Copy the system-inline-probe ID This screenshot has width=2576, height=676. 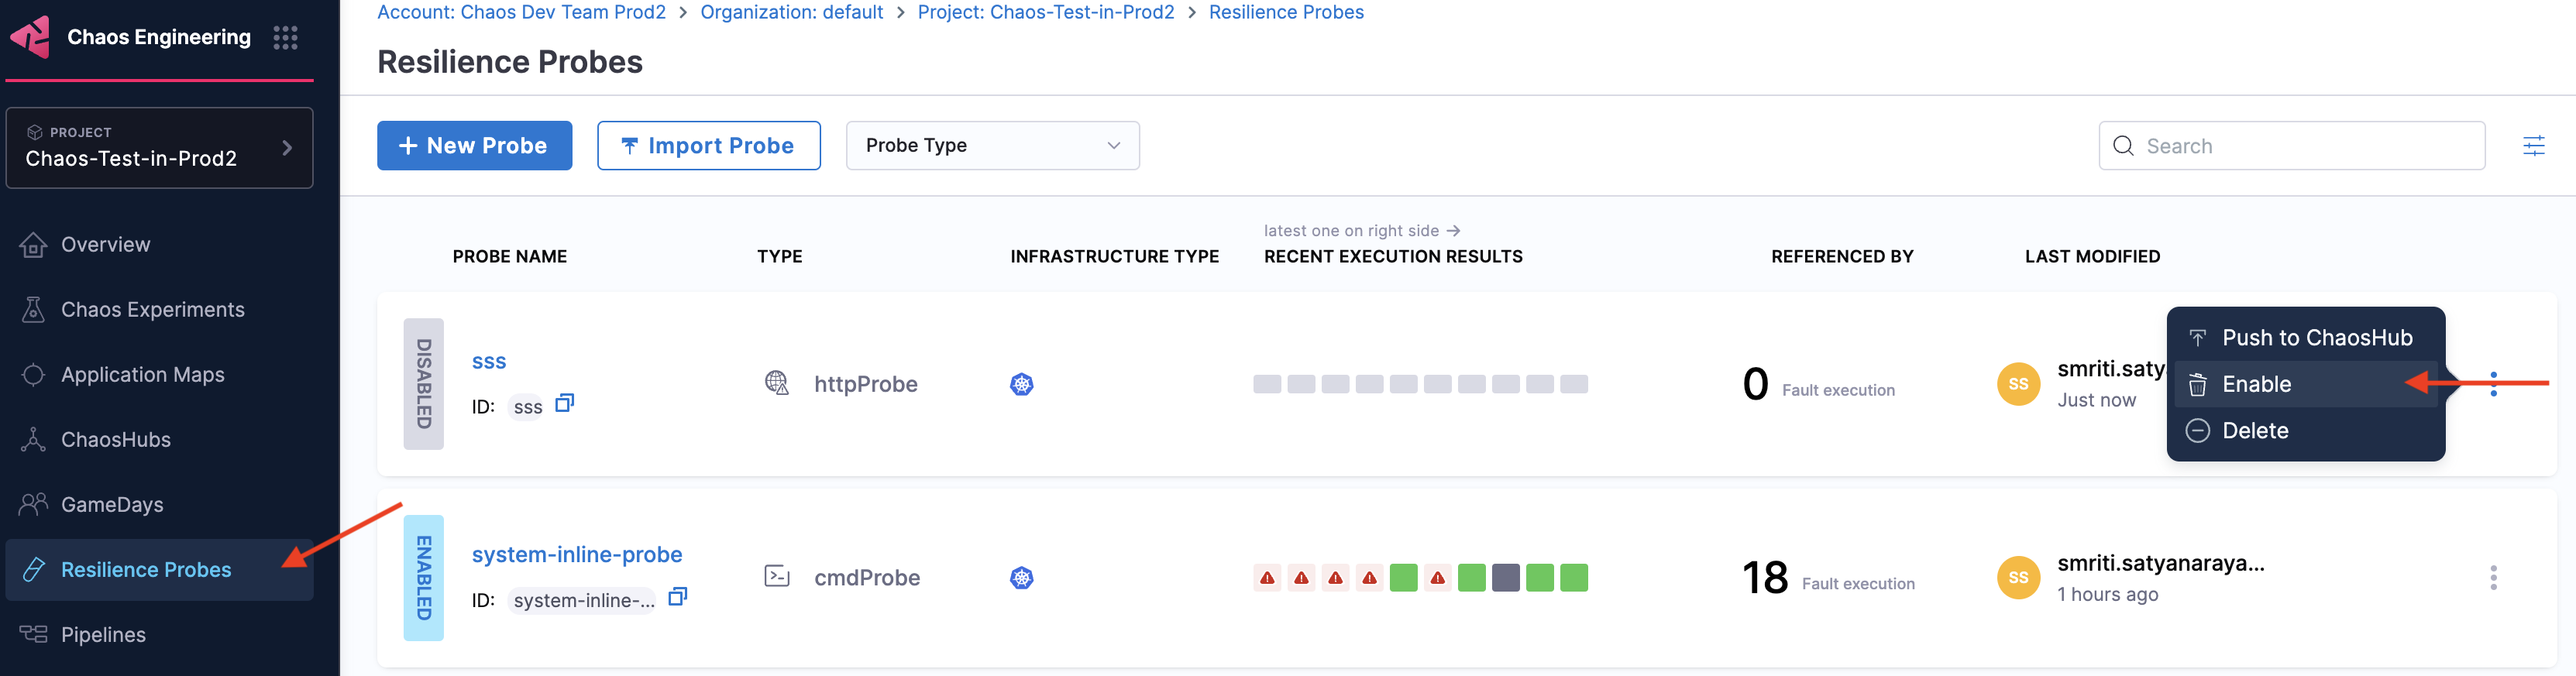677,597
